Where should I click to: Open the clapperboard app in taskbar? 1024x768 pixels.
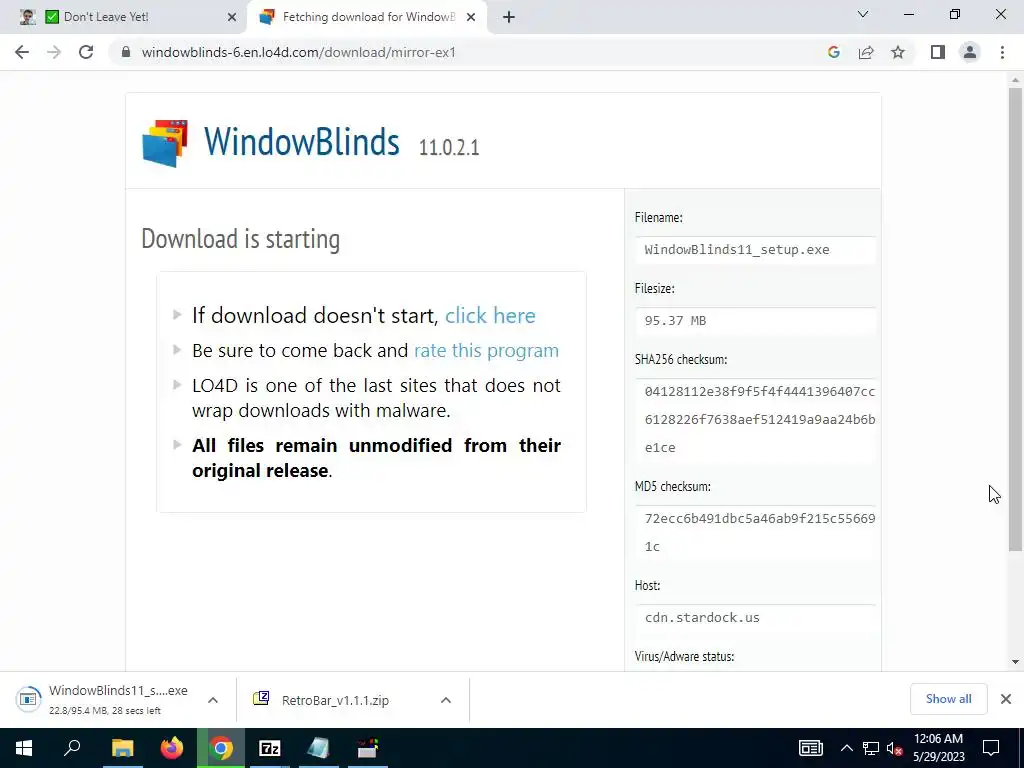tap(368, 748)
